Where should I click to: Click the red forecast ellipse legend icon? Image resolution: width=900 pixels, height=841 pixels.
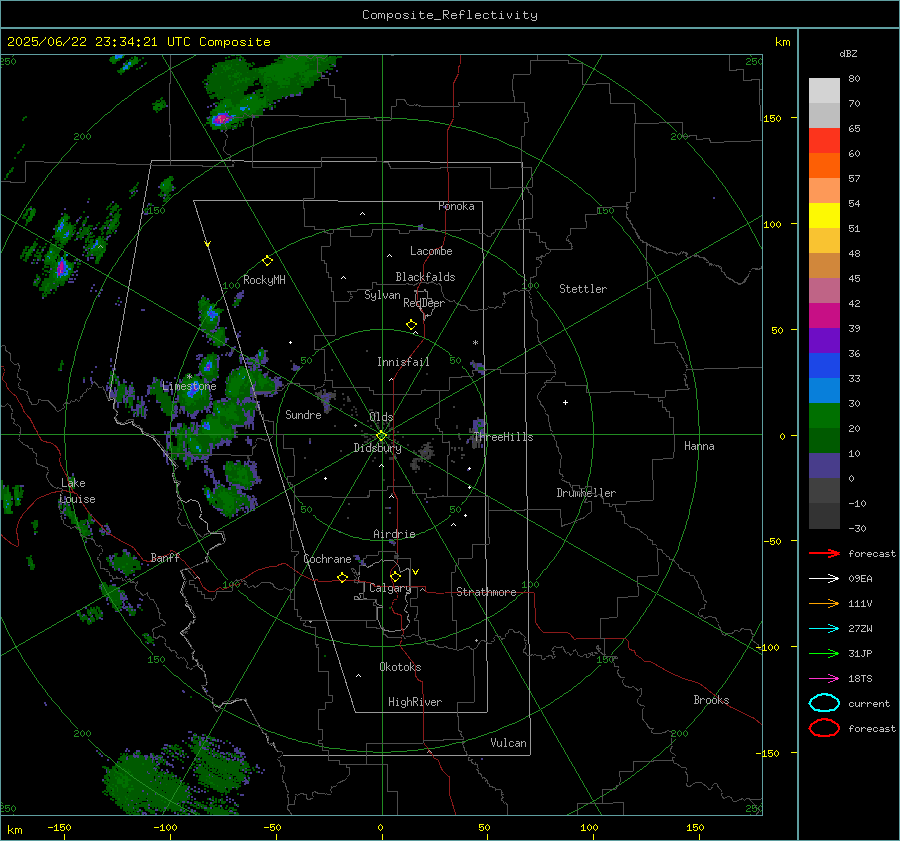(x=824, y=728)
